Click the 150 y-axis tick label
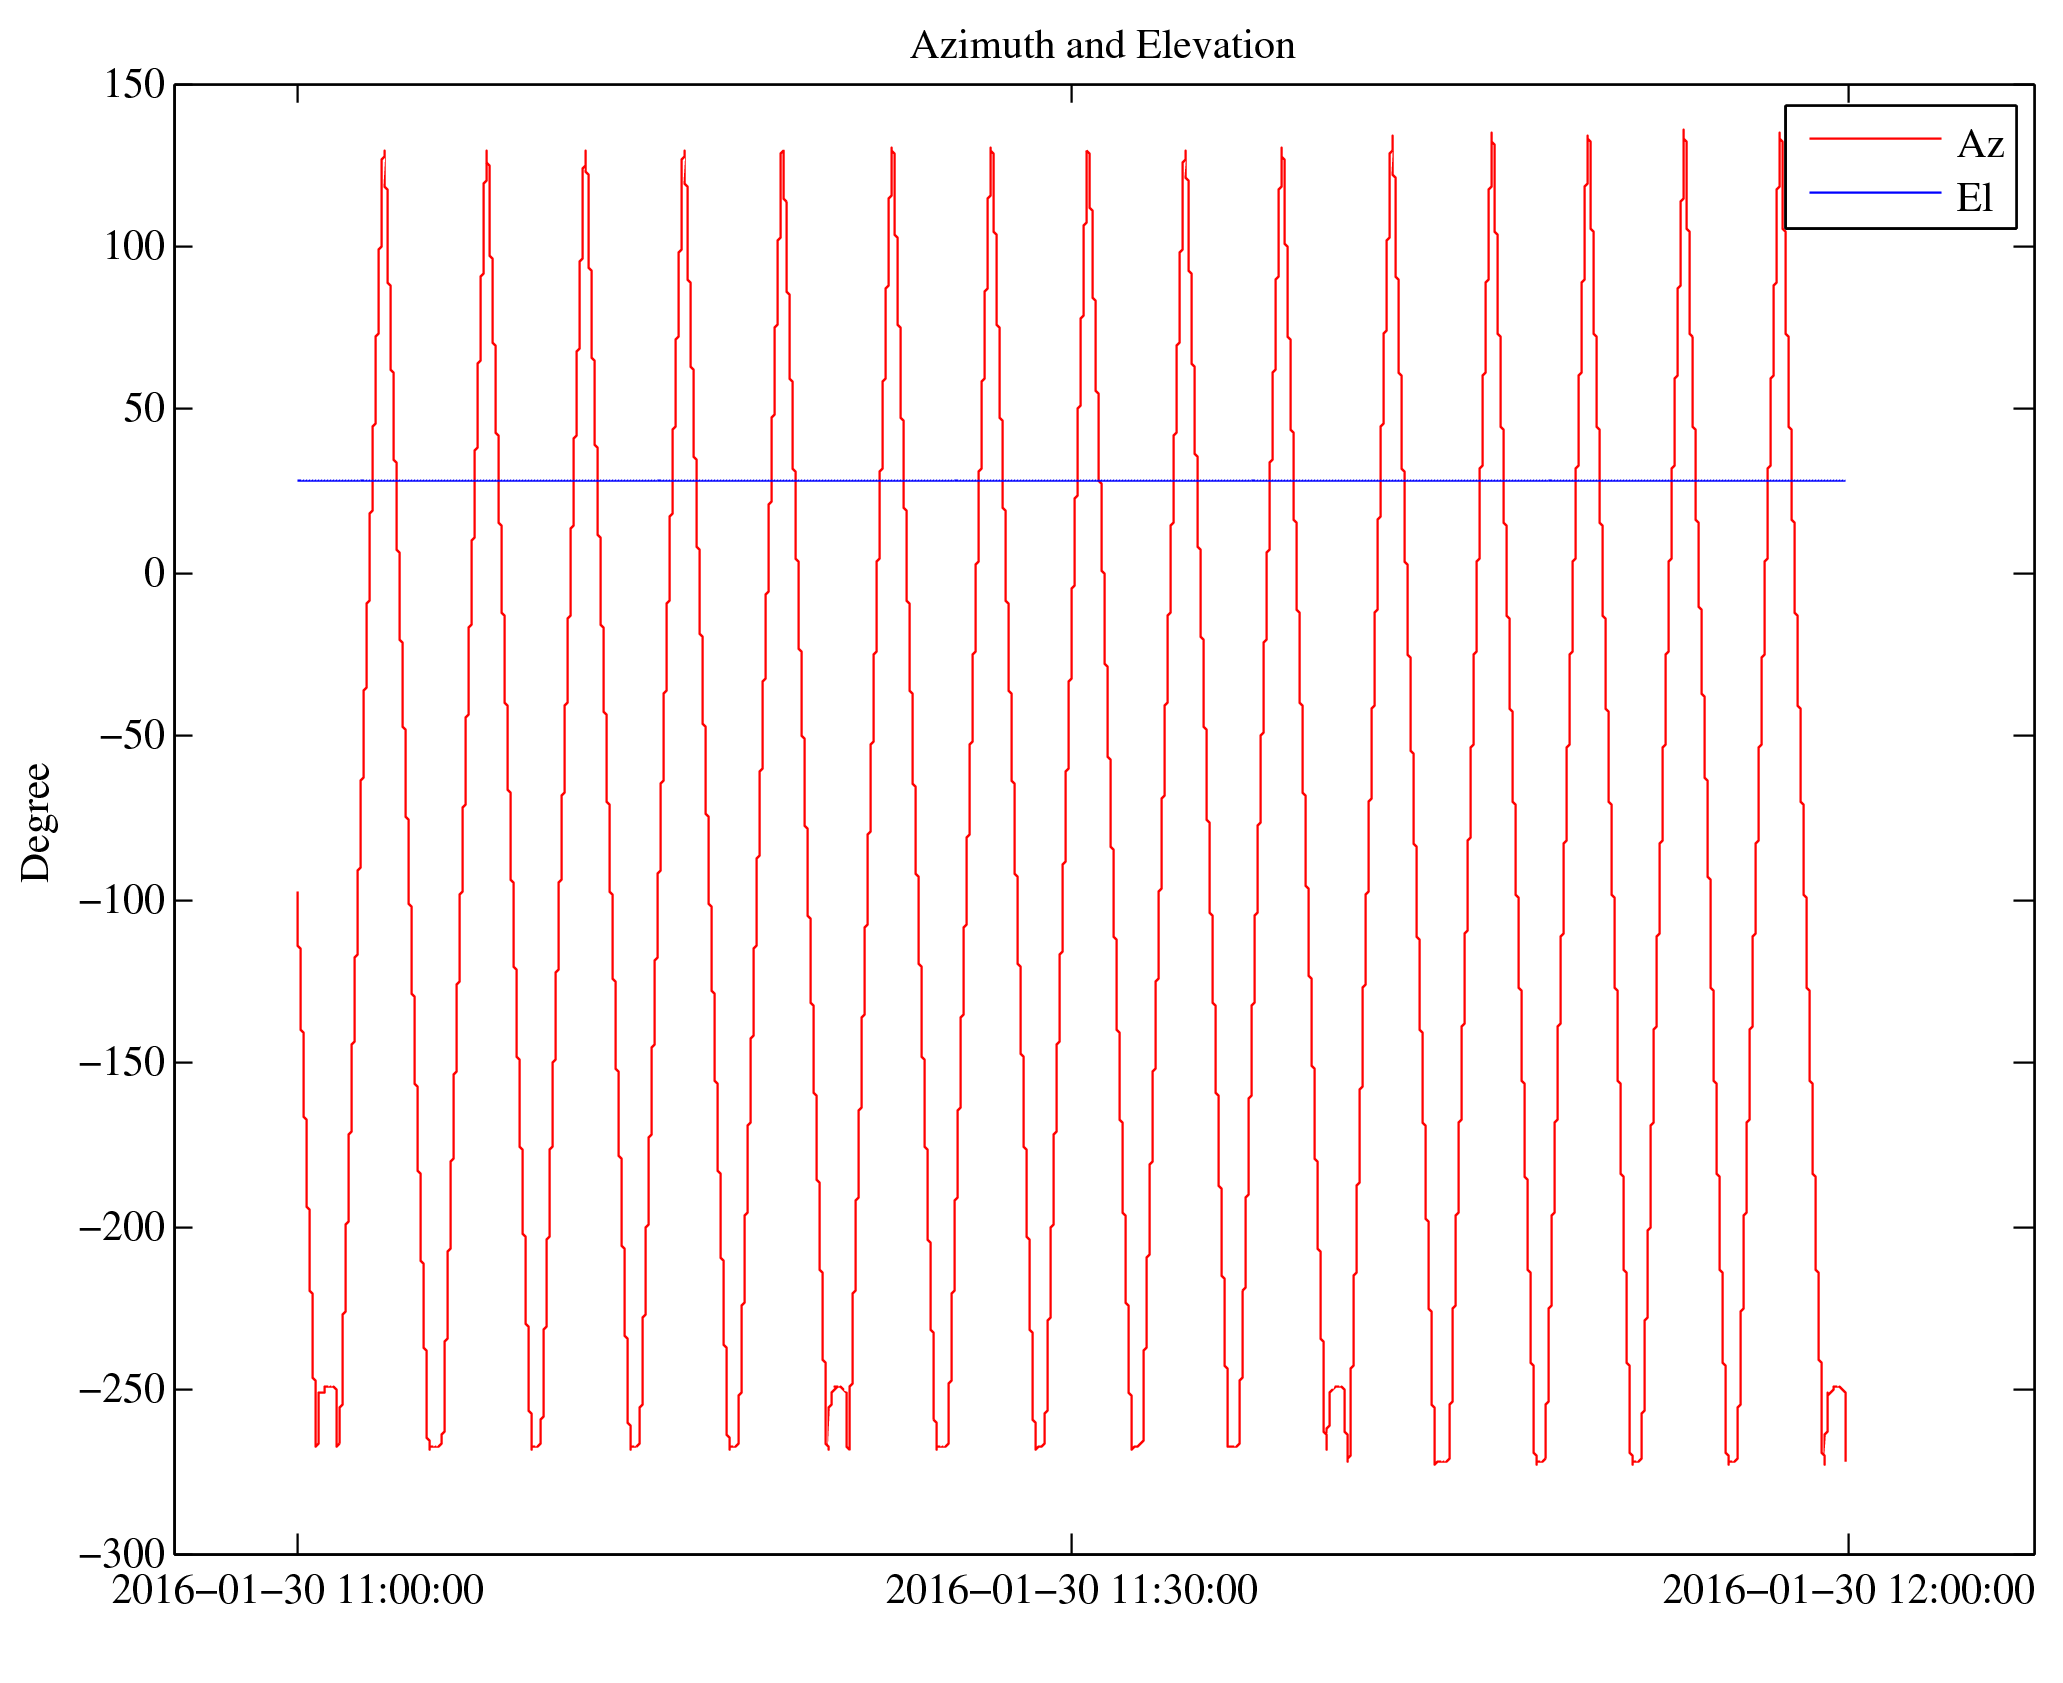The height and width of the screenshot is (1683, 2063). (134, 85)
